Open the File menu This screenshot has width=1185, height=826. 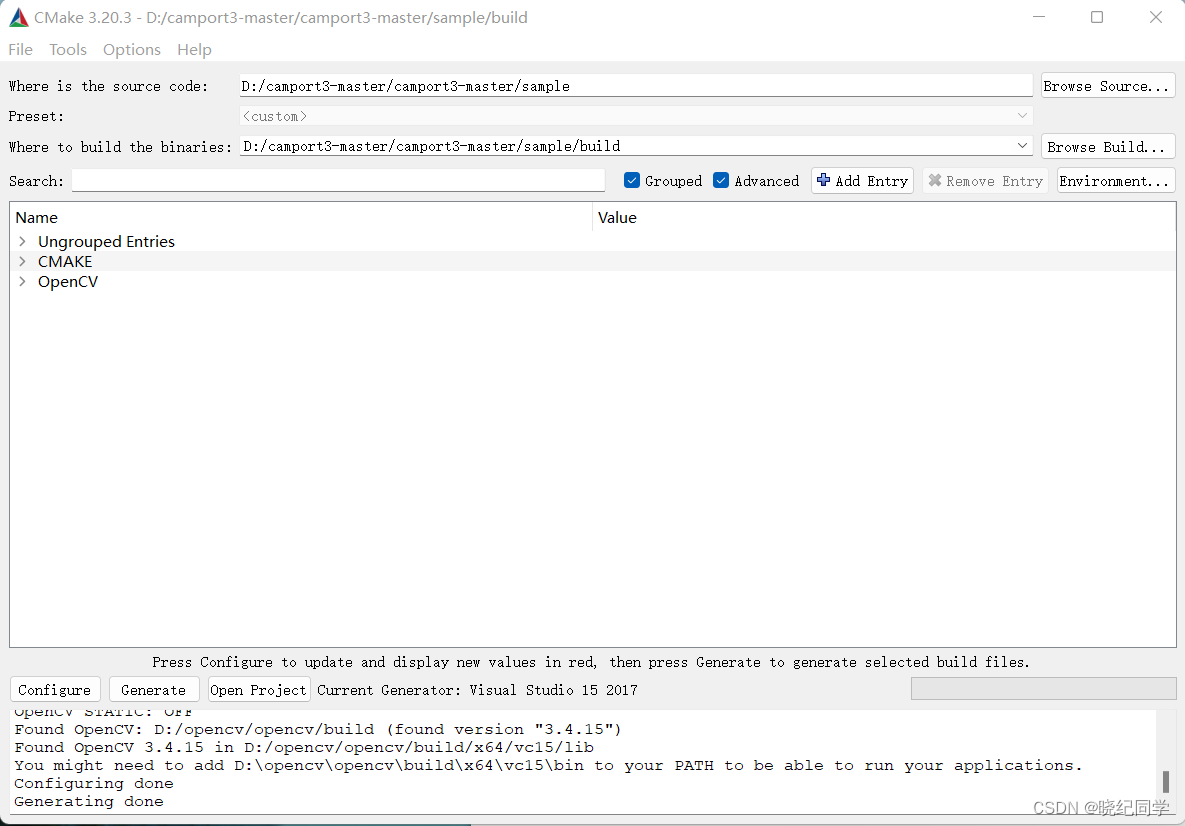(x=20, y=49)
